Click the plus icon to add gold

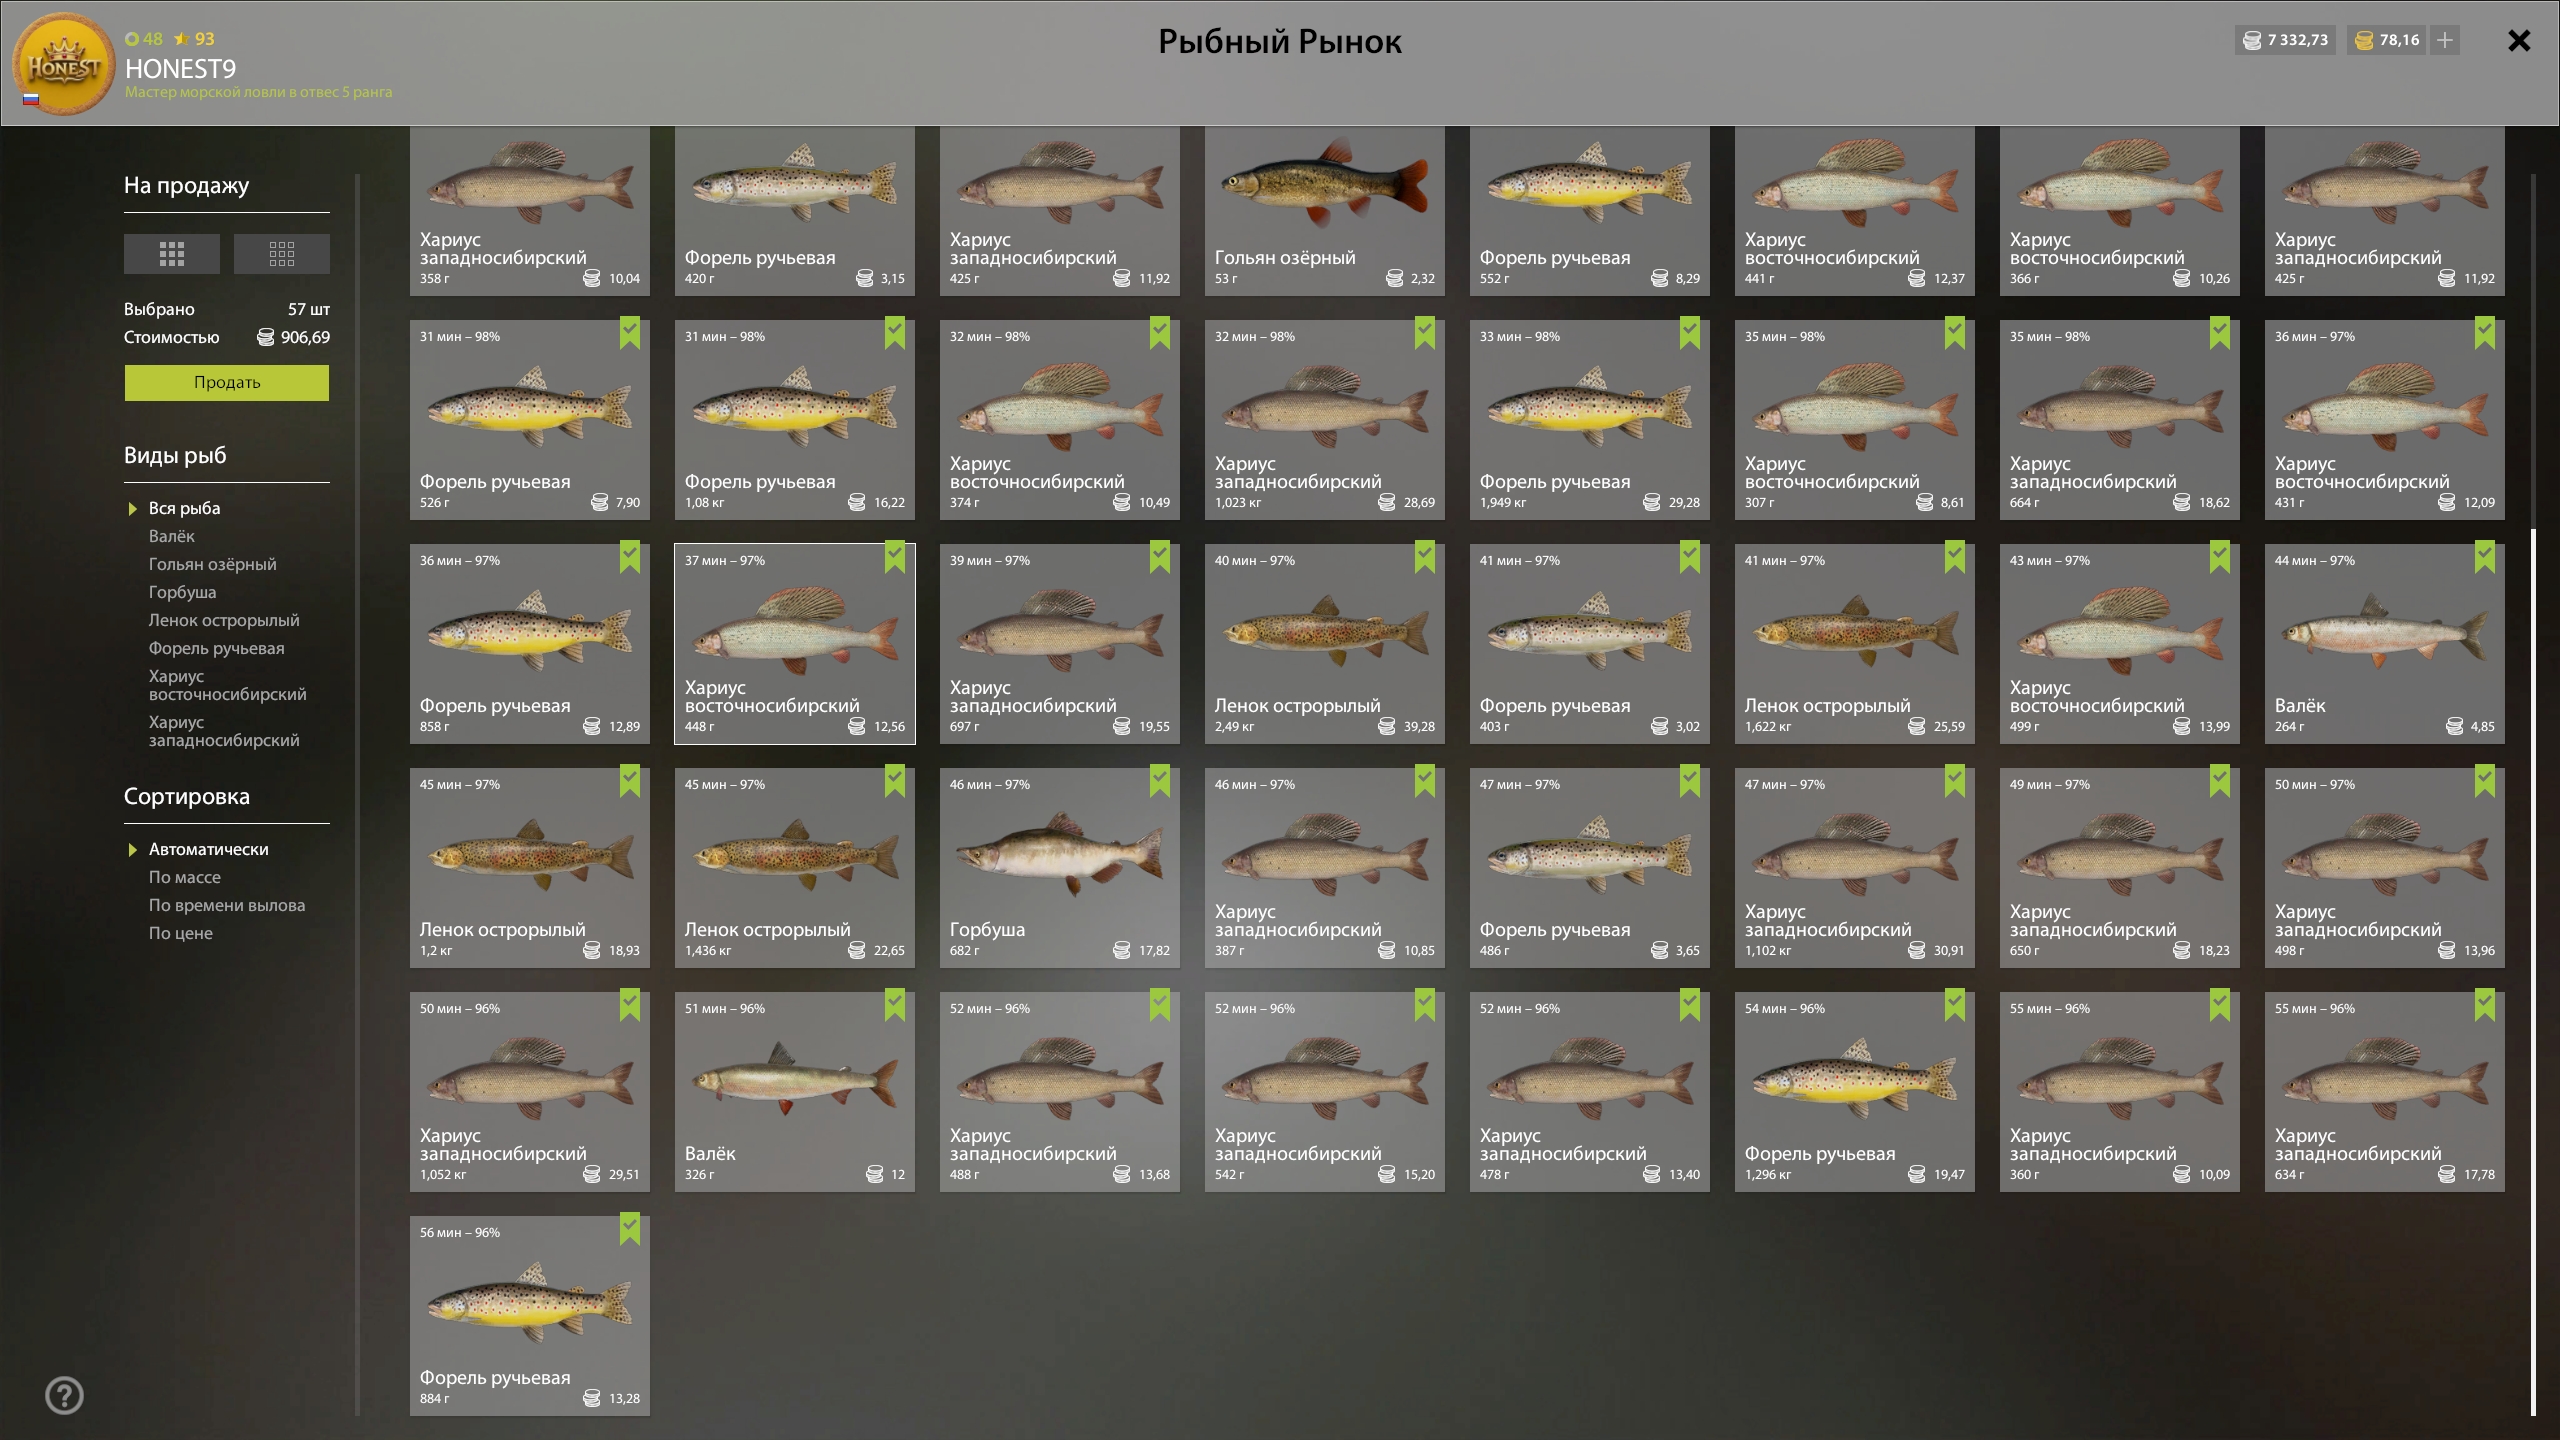click(x=2444, y=40)
